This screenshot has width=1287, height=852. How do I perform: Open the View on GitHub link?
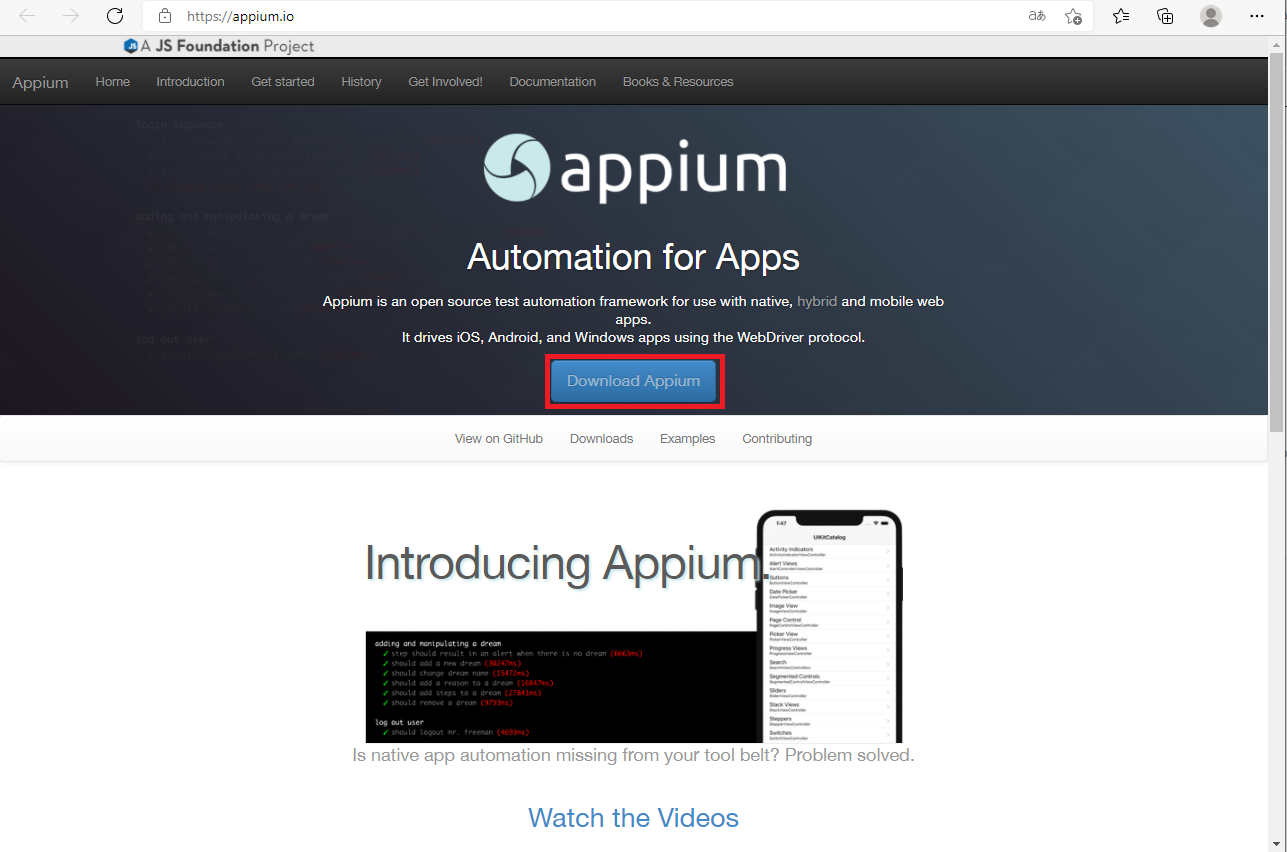point(499,439)
